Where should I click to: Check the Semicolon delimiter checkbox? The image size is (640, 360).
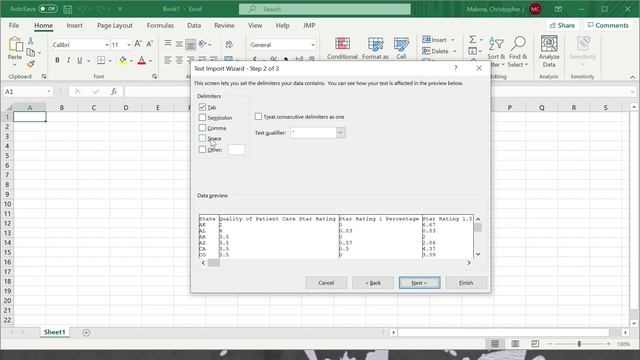pos(202,118)
